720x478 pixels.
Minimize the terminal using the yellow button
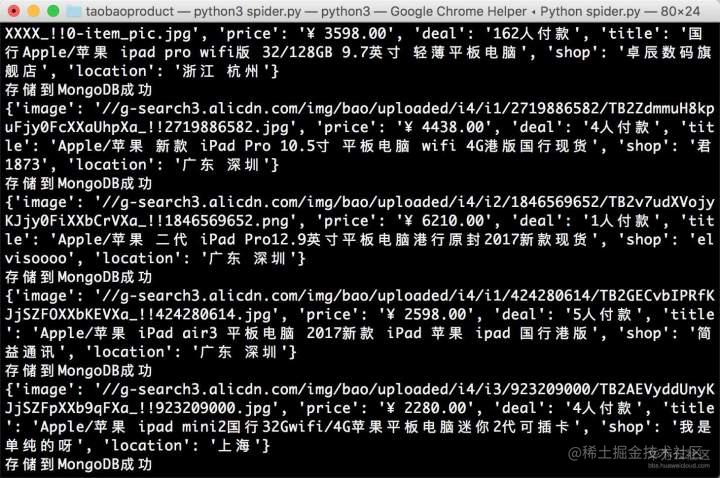click(34, 11)
